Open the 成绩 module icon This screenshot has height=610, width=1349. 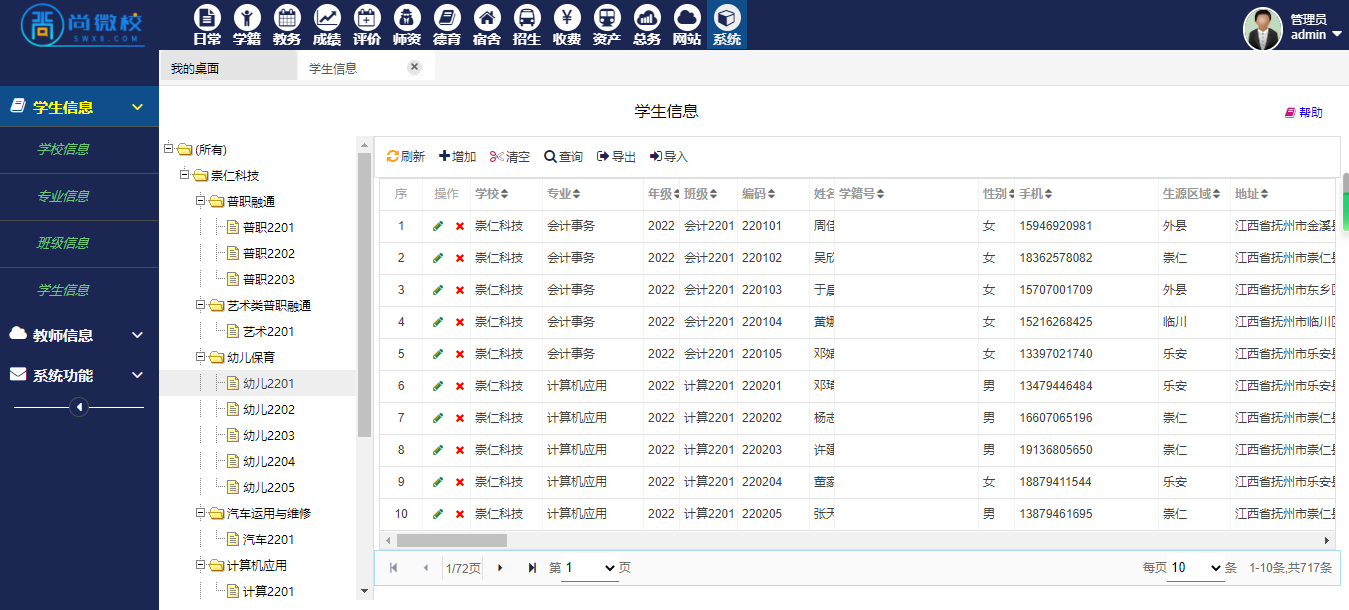click(x=327, y=25)
